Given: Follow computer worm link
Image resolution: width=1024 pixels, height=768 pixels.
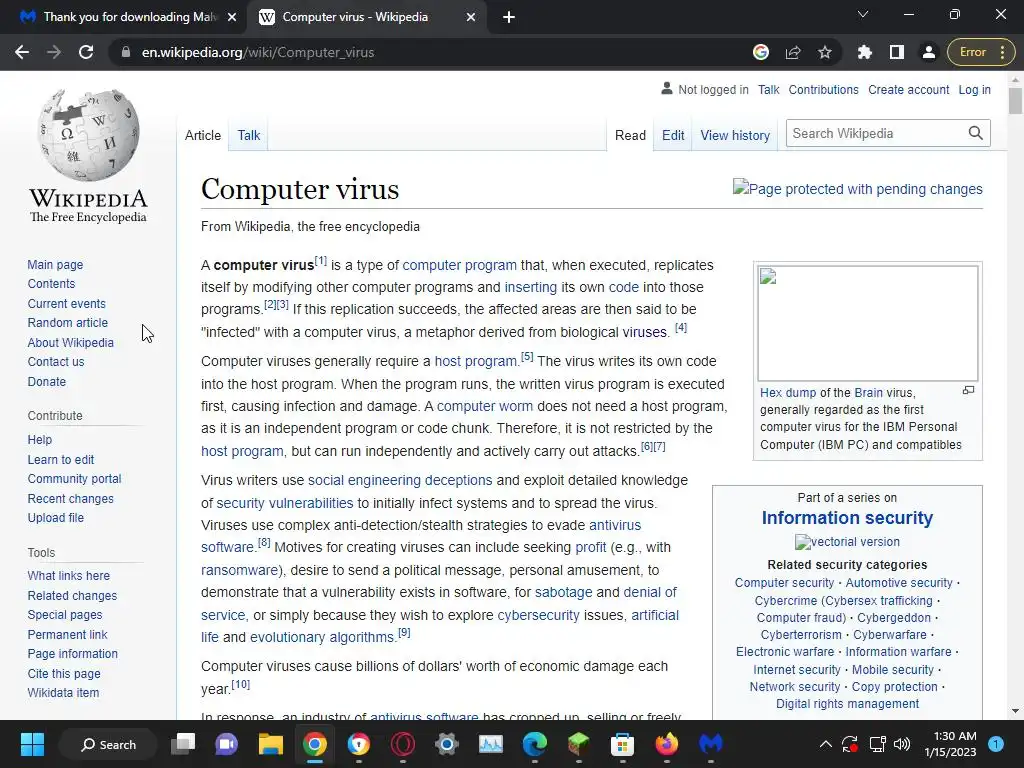Looking at the screenshot, I should [485, 406].
